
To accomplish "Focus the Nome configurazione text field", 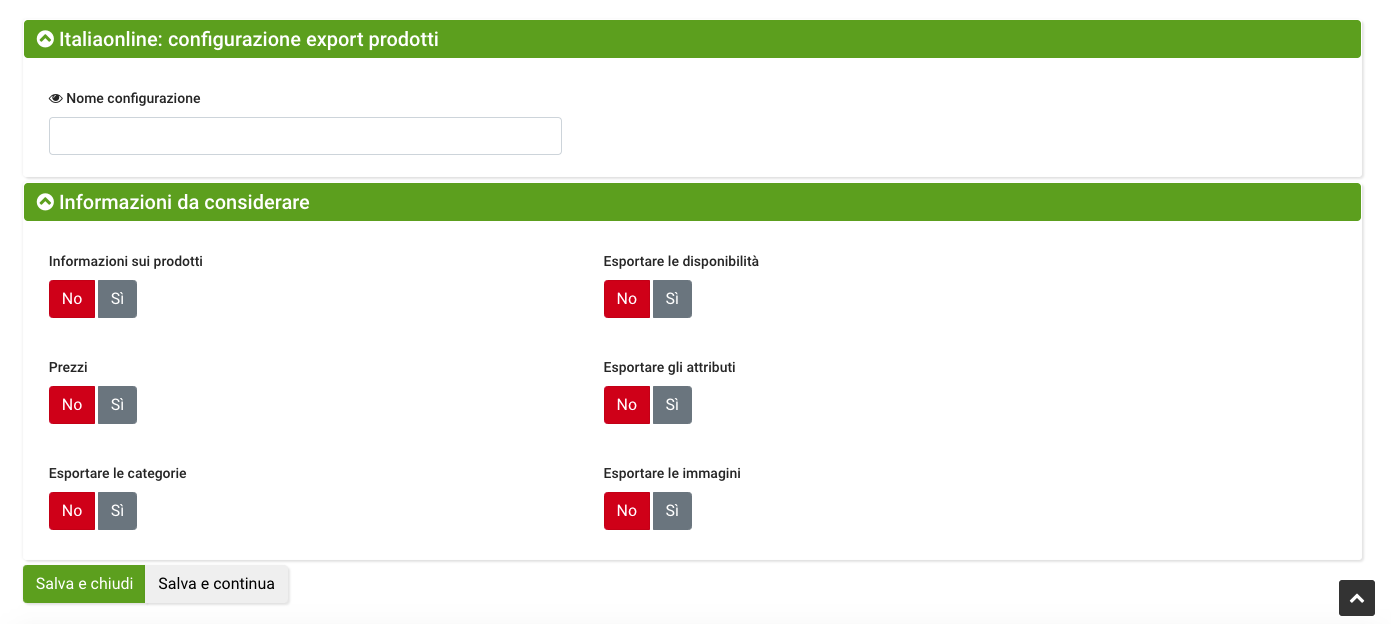I will [x=305, y=136].
